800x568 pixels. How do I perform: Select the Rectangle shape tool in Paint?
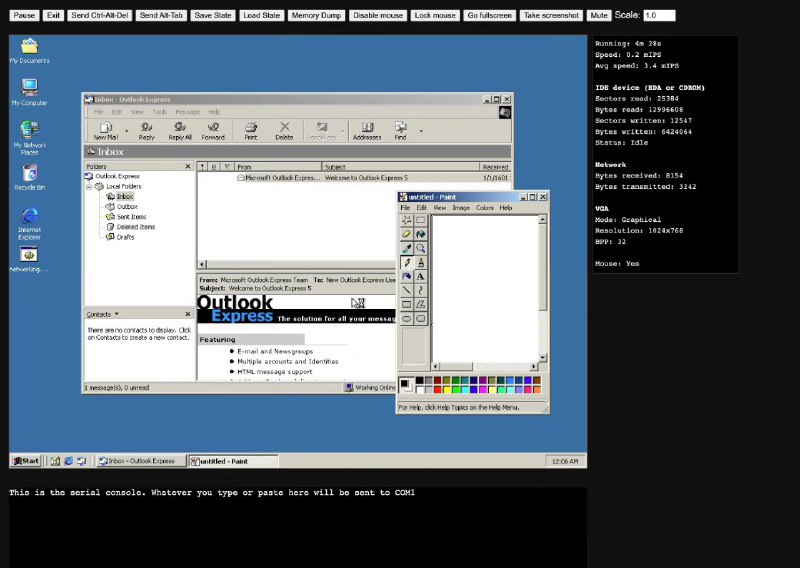coord(407,305)
